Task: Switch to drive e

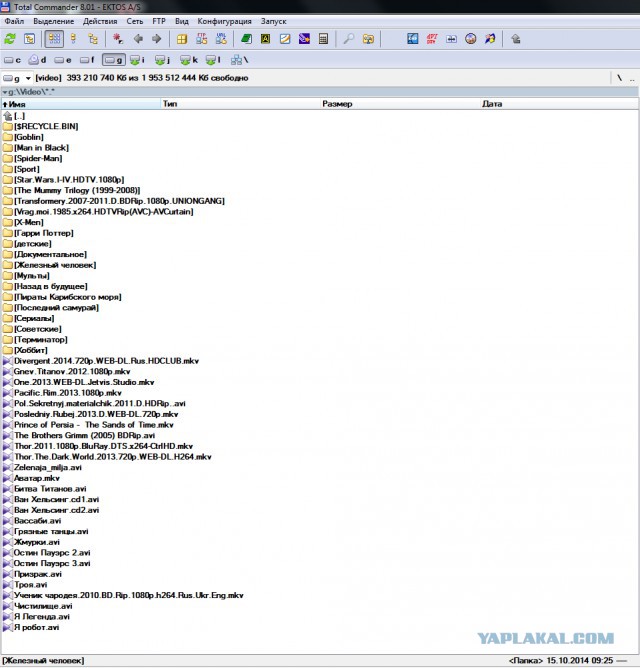Action: tap(63, 60)
